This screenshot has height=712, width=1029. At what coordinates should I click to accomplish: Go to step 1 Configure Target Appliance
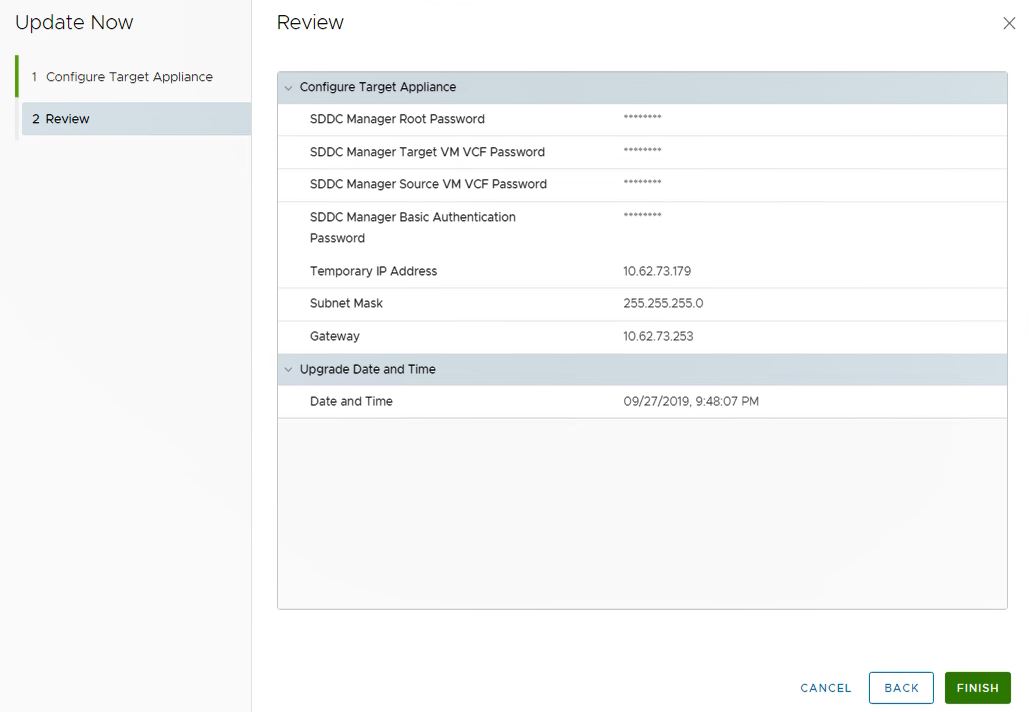click(x=129, y=77)
